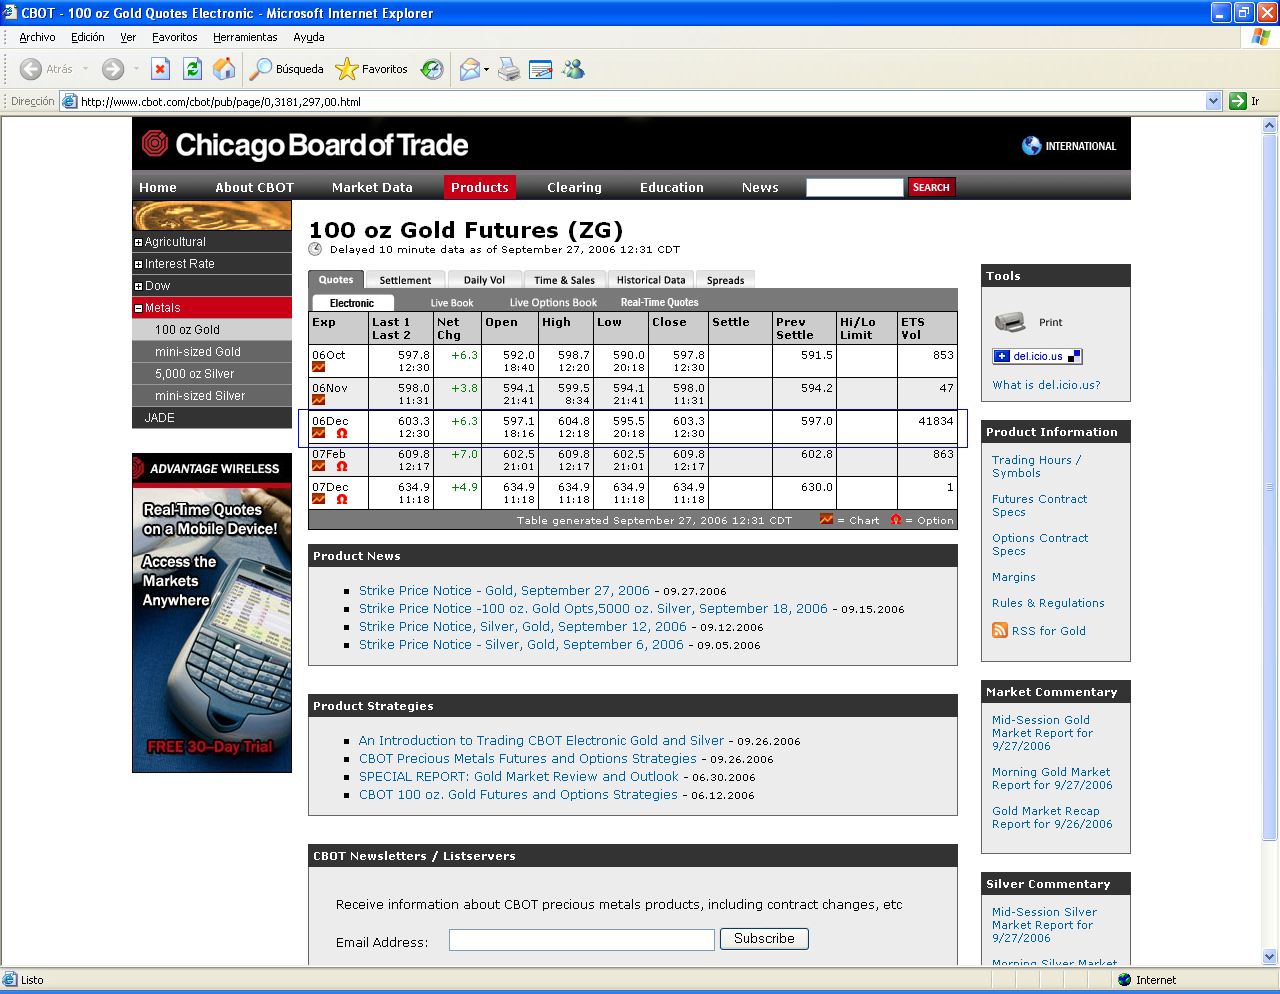Click the Advantage Wireless advertisement banner
Screen dimensions: 1280x994
tap(212, 613)
